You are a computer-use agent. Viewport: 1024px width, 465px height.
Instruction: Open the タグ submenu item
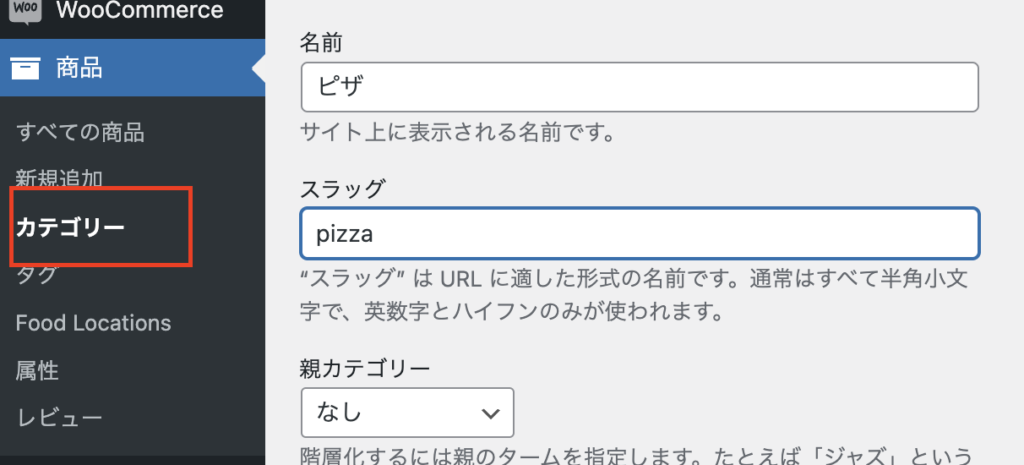[x=37, y=275]
